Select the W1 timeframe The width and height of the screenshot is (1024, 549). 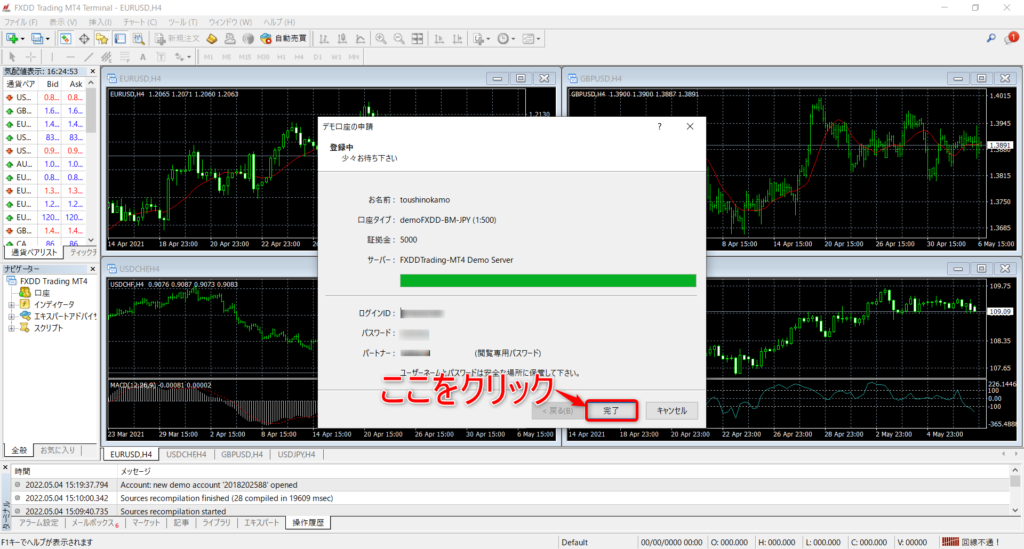coord(336,57)
